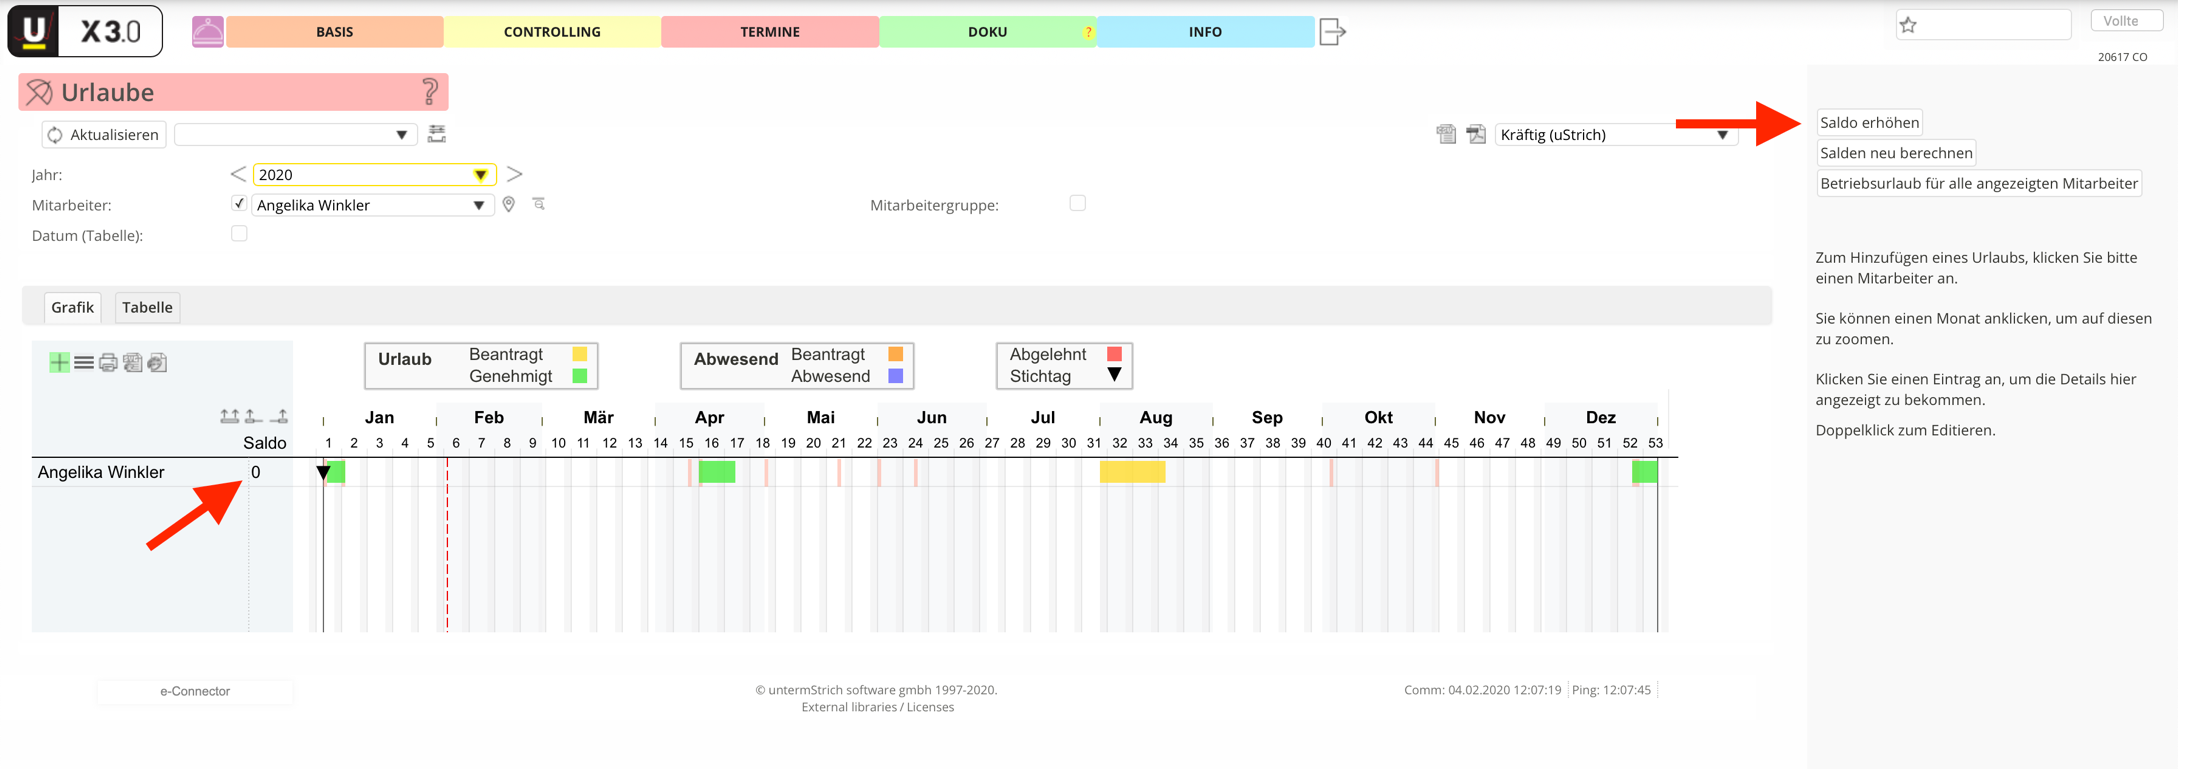Expand the Angelika Winkler employee dropdown
The width and height of the screenshot is (2185, 769).
[478, 205]
